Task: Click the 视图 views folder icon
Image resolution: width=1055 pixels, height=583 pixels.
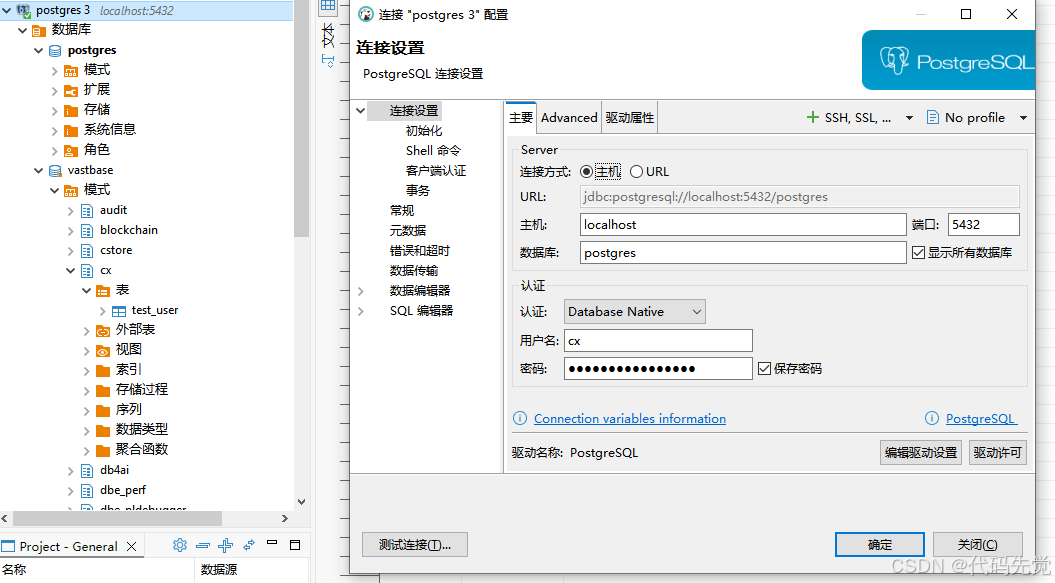Action: coord(103,351)
